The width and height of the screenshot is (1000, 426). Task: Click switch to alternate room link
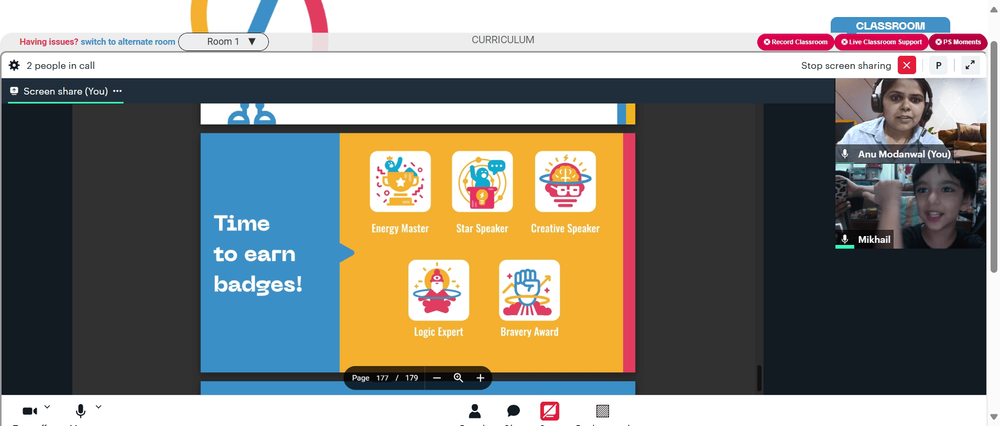click(128, 41)
